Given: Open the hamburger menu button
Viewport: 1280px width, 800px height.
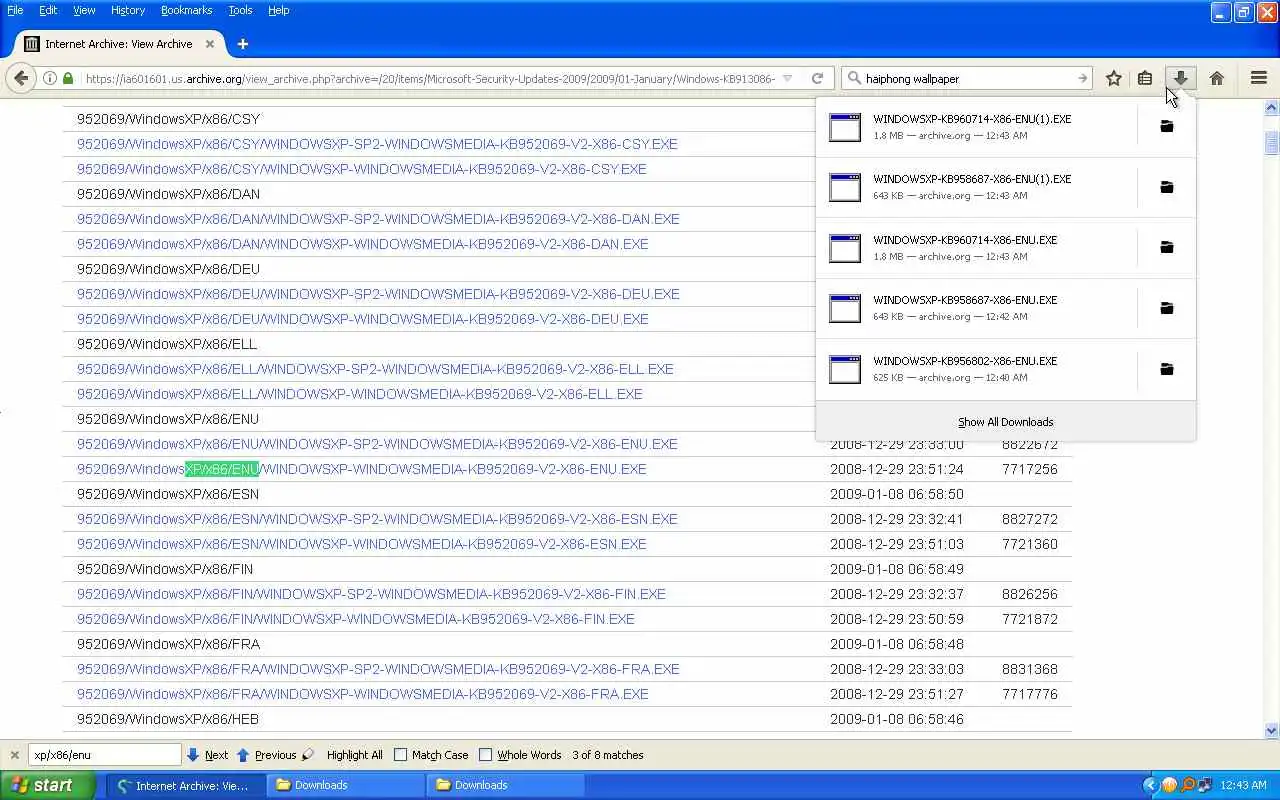Looking at the screenshot, I should click(1259, 78).
